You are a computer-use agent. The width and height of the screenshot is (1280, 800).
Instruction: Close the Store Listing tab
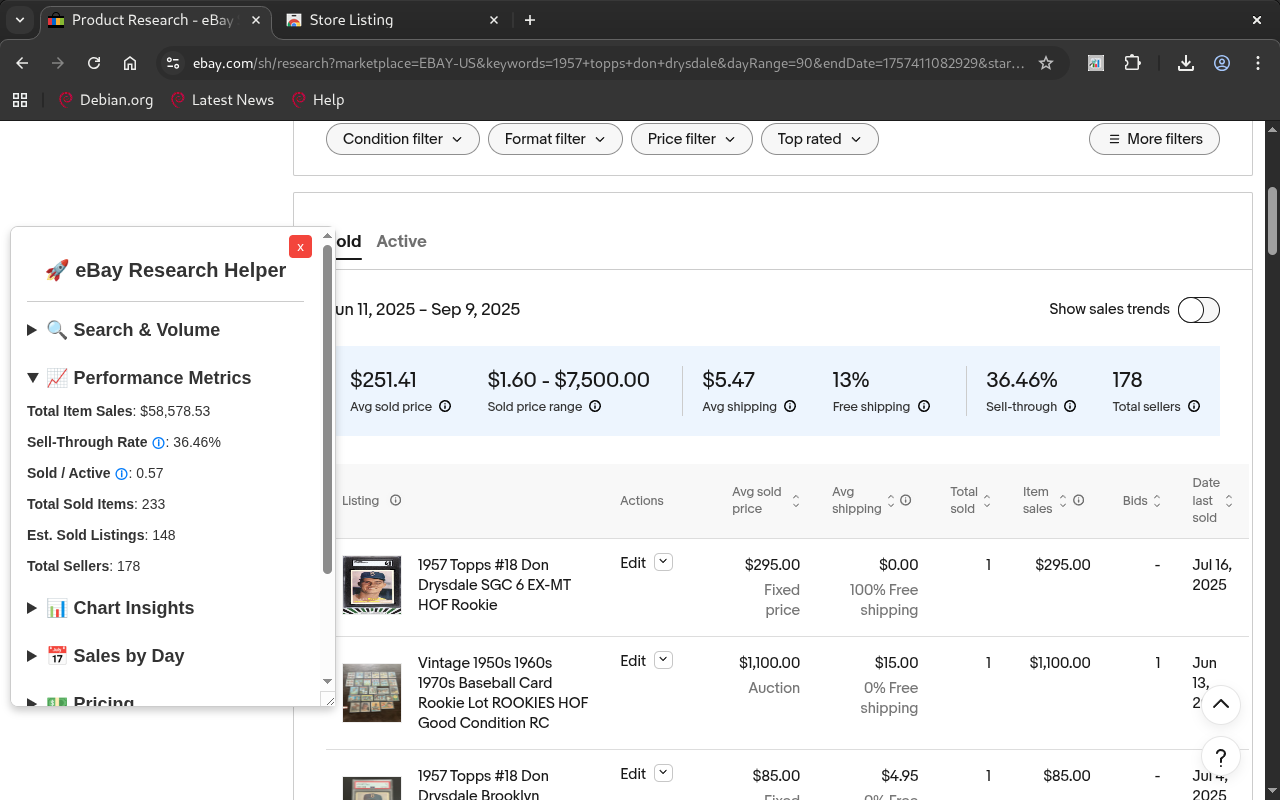(494, 20)
